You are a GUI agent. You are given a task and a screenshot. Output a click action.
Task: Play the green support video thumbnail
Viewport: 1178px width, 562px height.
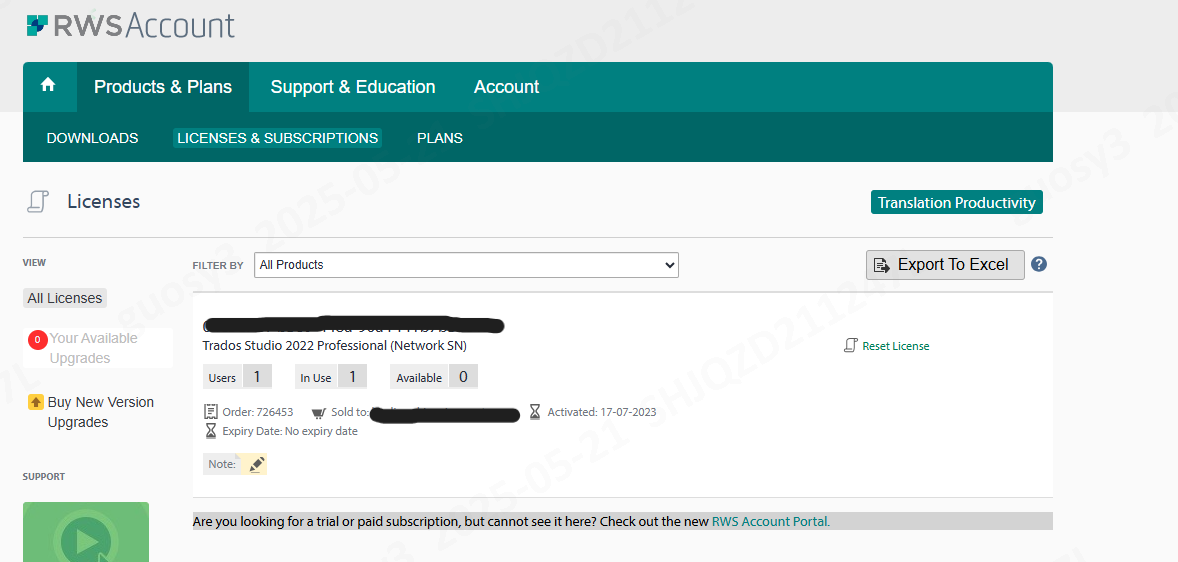(86, 532)
